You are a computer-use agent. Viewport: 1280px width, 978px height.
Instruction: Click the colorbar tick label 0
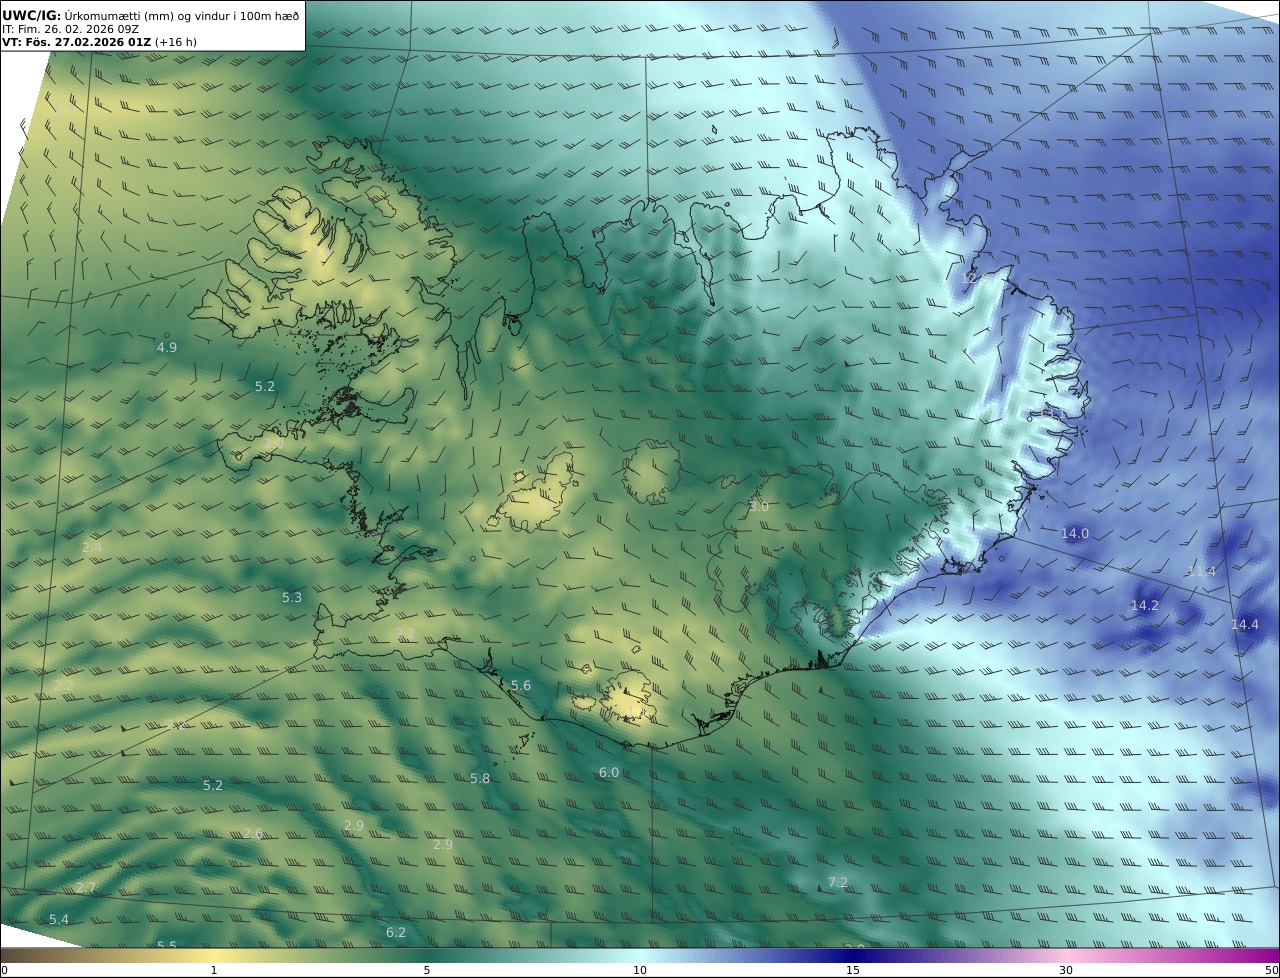(x=4, y=971)
